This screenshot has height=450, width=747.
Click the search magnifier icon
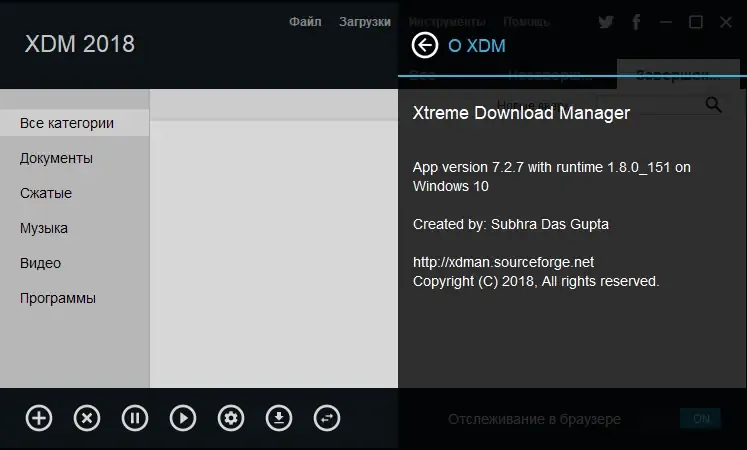[x=713, y=104]
